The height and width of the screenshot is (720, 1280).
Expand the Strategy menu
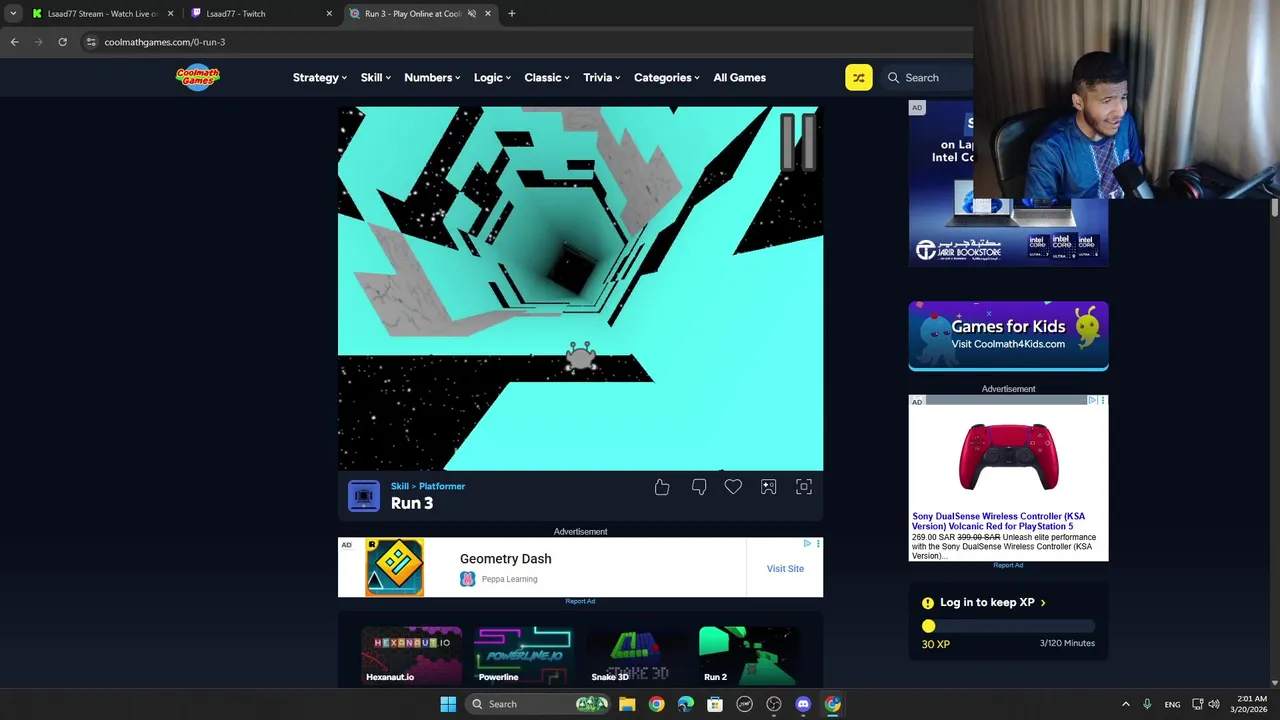pos(320,77)
